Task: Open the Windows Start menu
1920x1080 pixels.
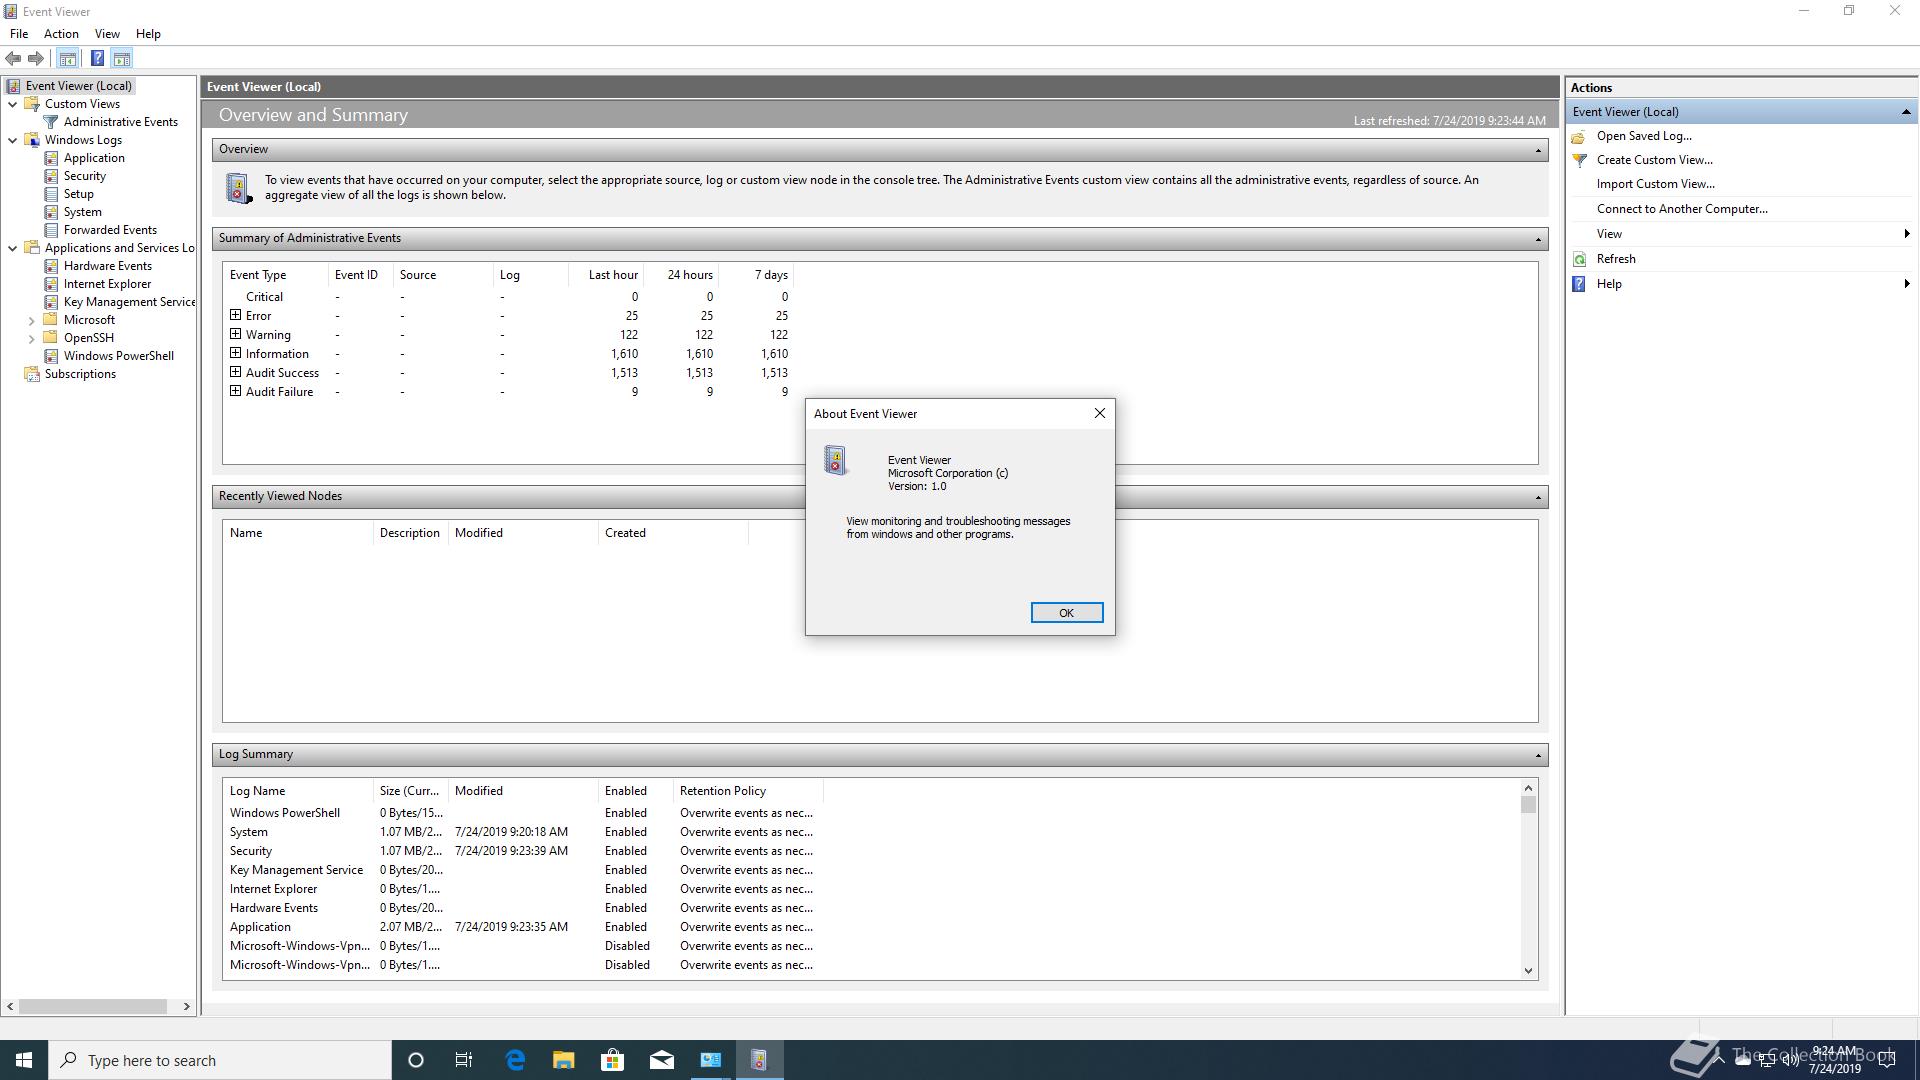Action: click(24, 1060)
